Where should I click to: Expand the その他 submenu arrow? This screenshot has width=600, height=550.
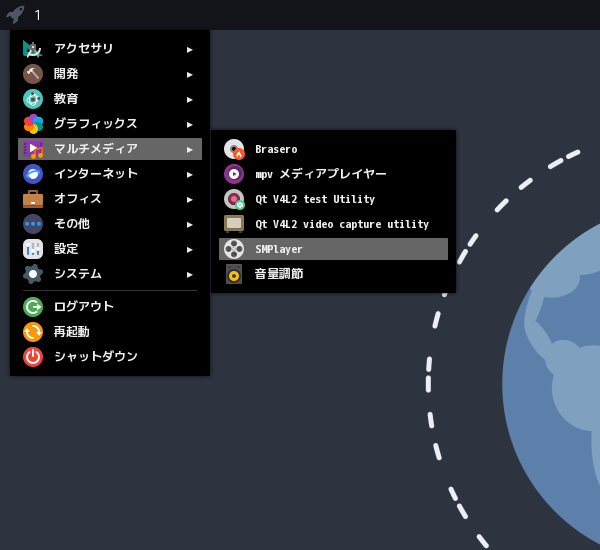point(189,225)
